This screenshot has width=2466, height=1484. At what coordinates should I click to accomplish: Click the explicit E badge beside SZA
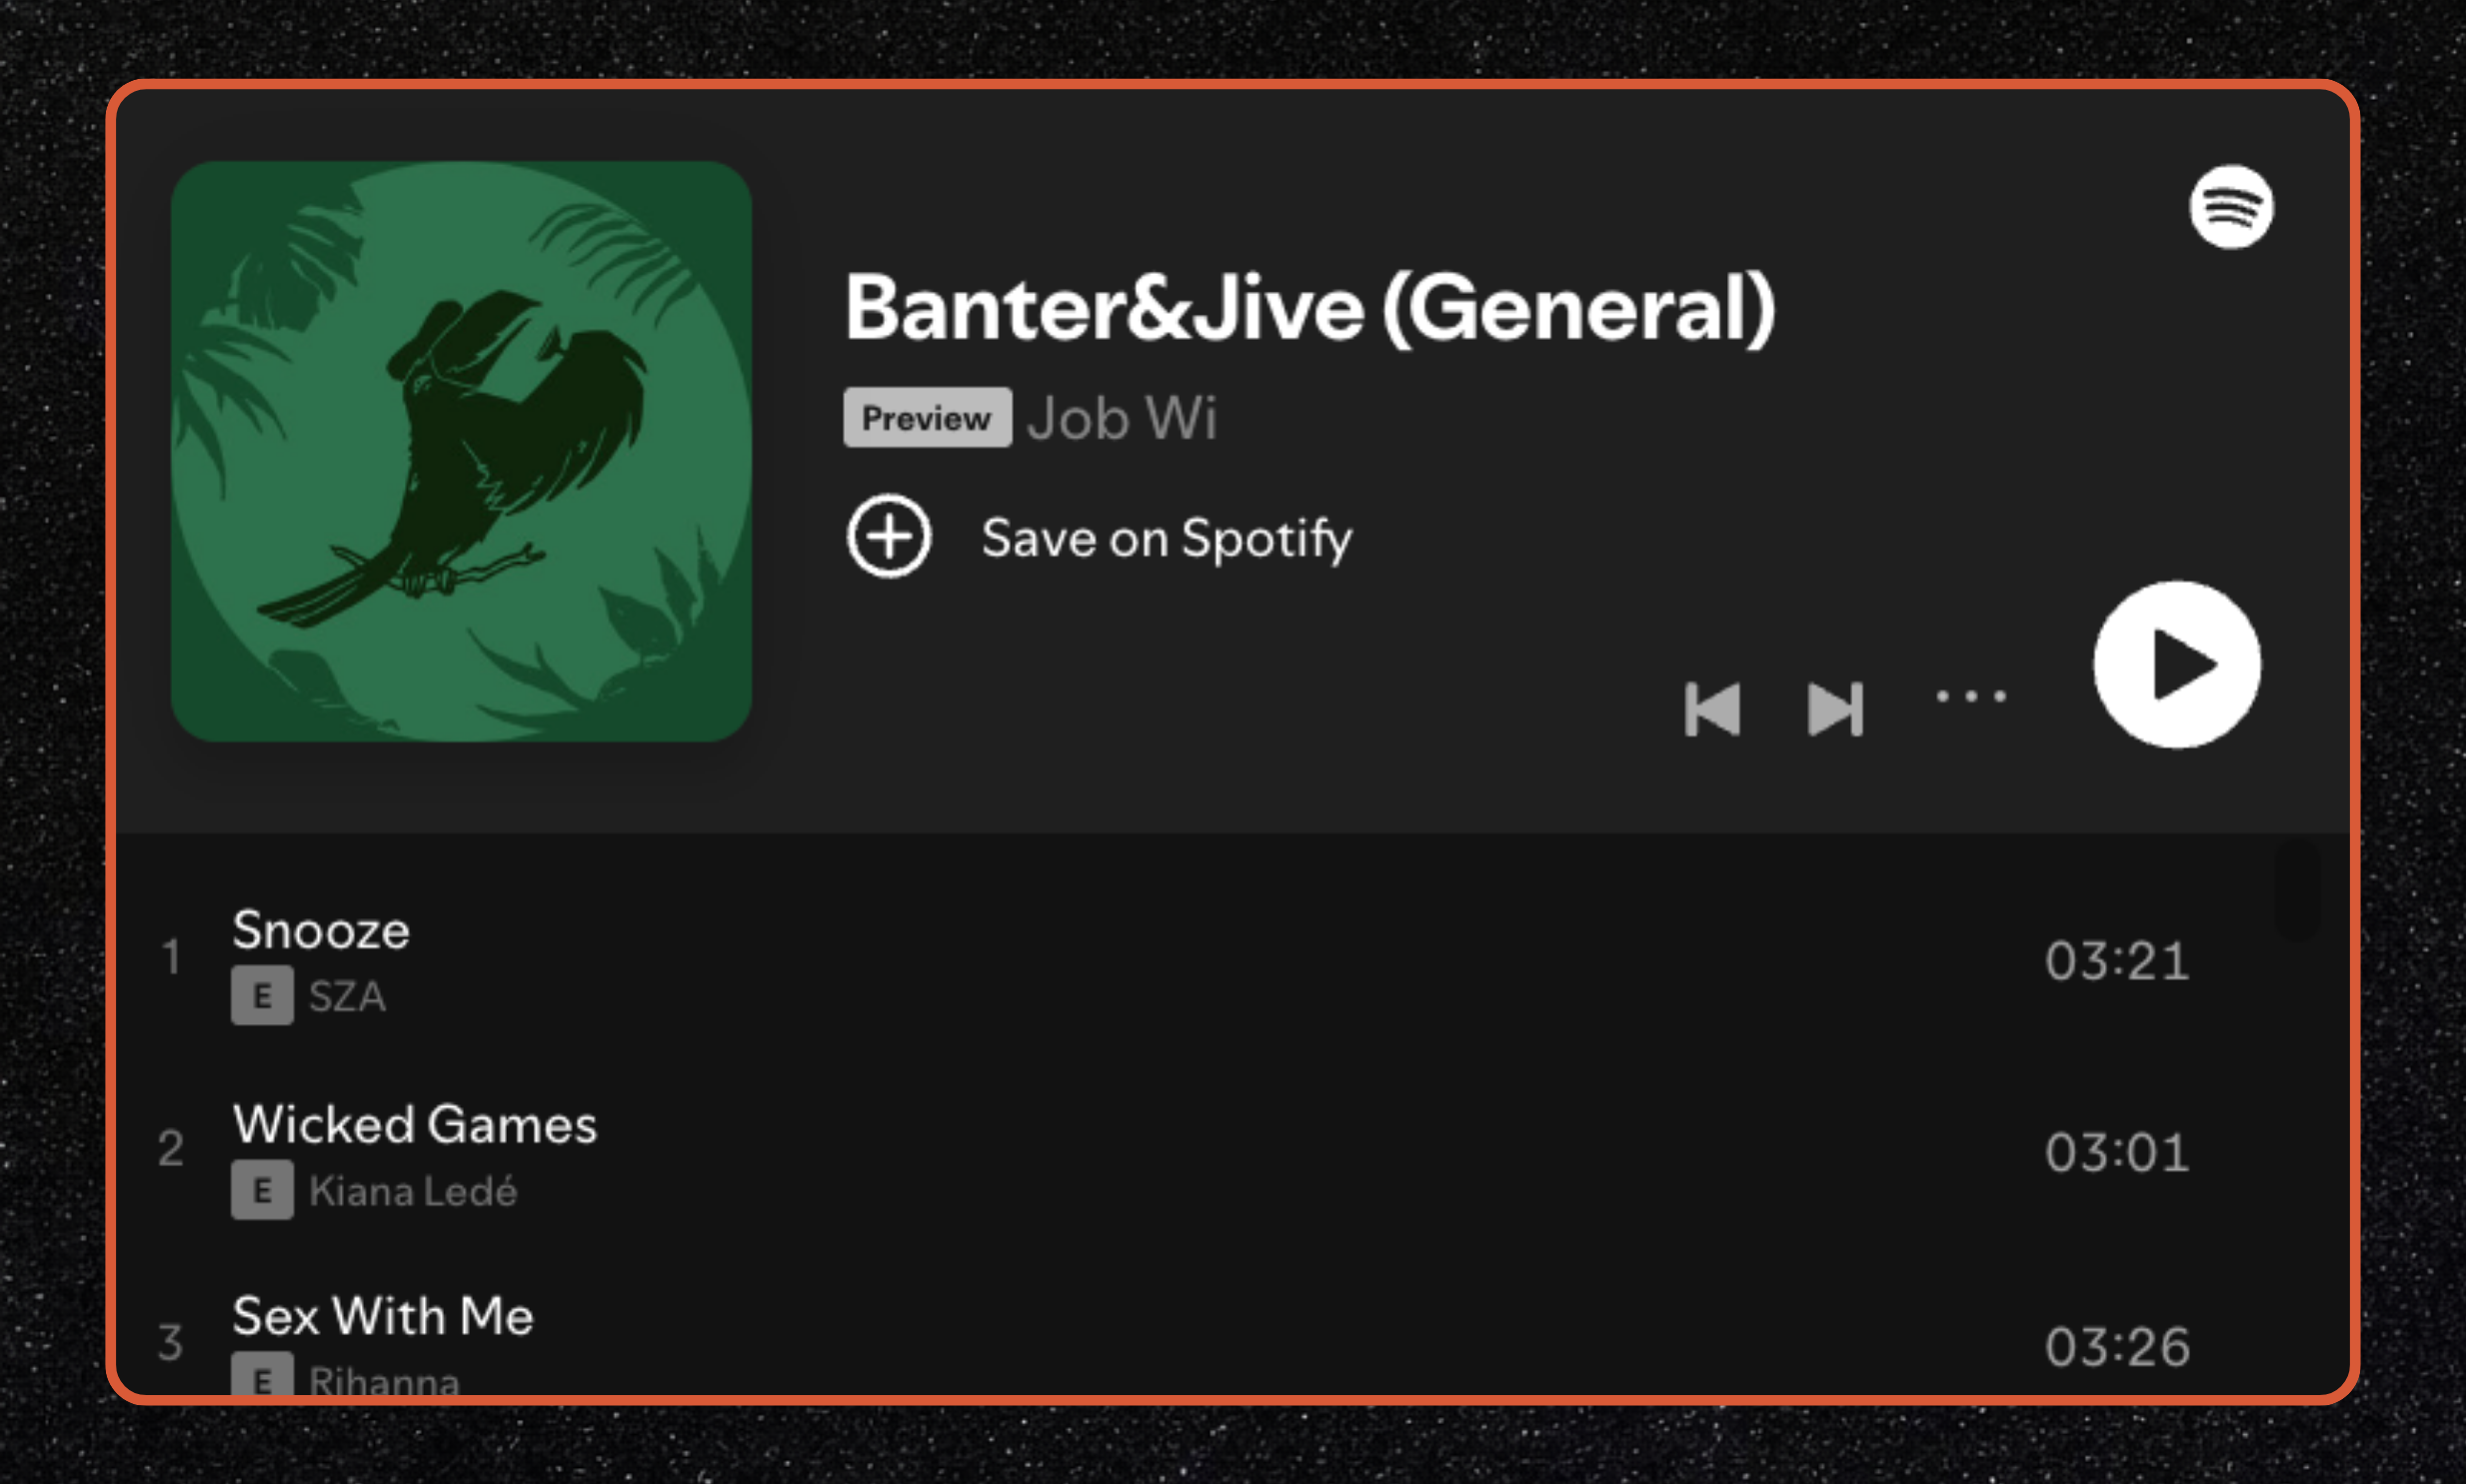(262, 995)
